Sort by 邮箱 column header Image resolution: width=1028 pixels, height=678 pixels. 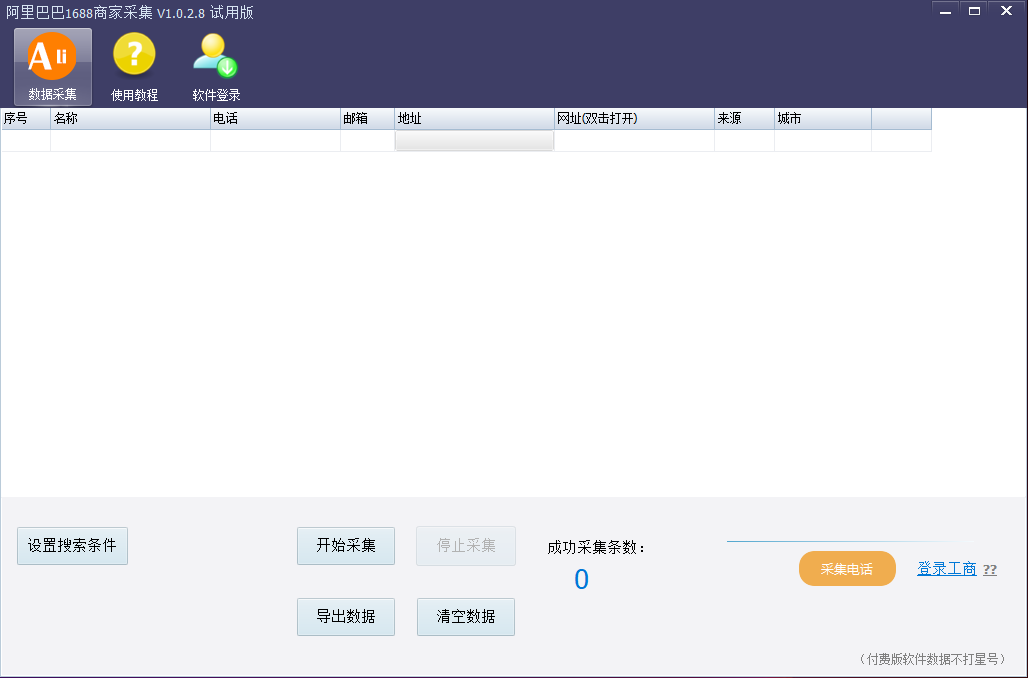pyautogui.click(x=368, y=119)
